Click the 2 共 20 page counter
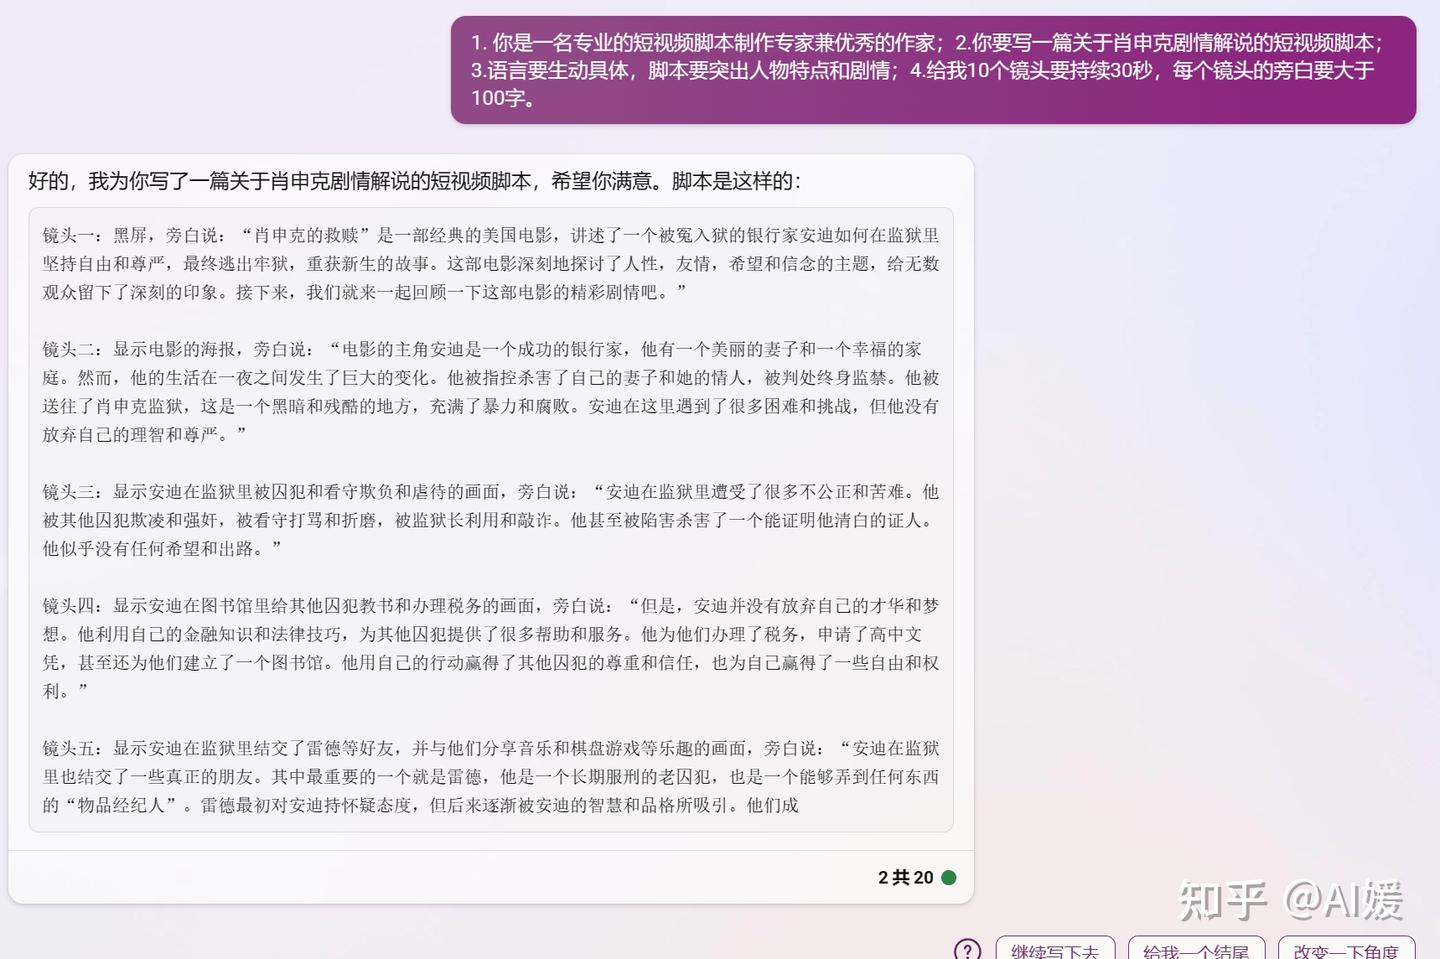This screenshot has height=959, width=1440. point(903,877)
